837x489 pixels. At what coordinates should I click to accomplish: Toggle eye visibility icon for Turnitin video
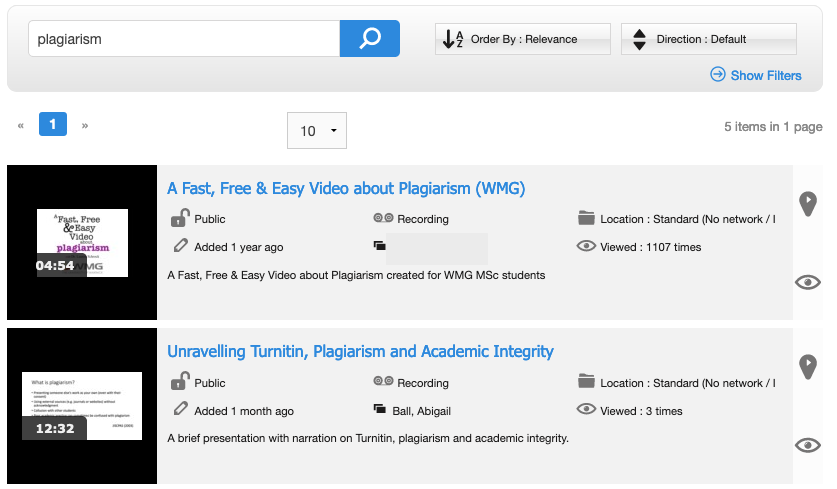pos(807,446)
